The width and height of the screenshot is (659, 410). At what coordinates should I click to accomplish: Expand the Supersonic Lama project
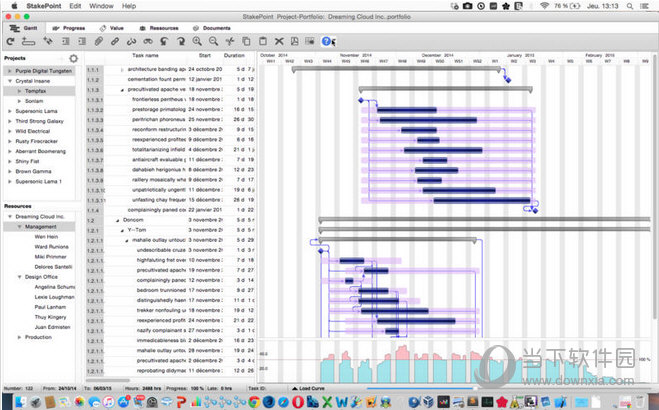coord(10,111)
